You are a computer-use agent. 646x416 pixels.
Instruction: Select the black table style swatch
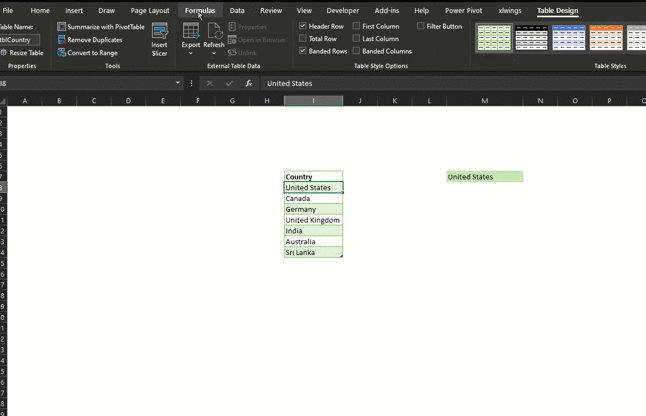click(x=531, y=37)
